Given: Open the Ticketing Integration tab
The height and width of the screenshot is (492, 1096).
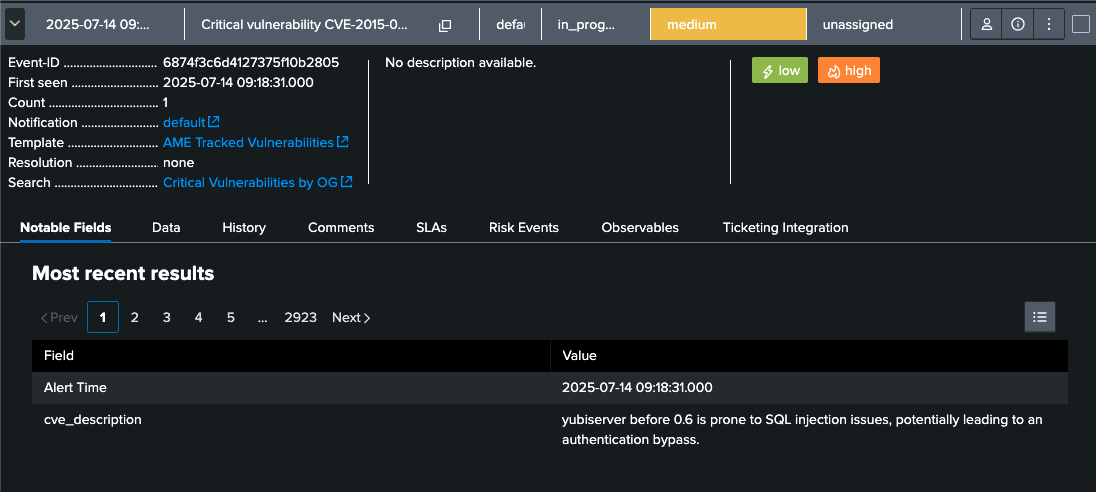Looking at the screenshot, I should point(785,227).
